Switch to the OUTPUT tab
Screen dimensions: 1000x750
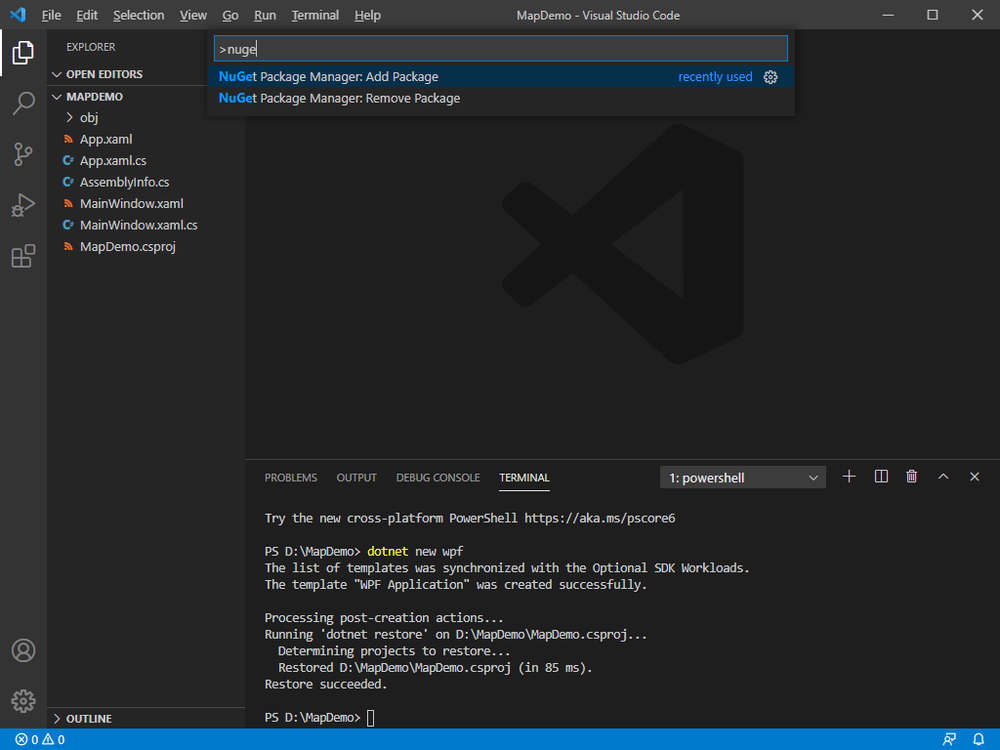pos(356,477)
